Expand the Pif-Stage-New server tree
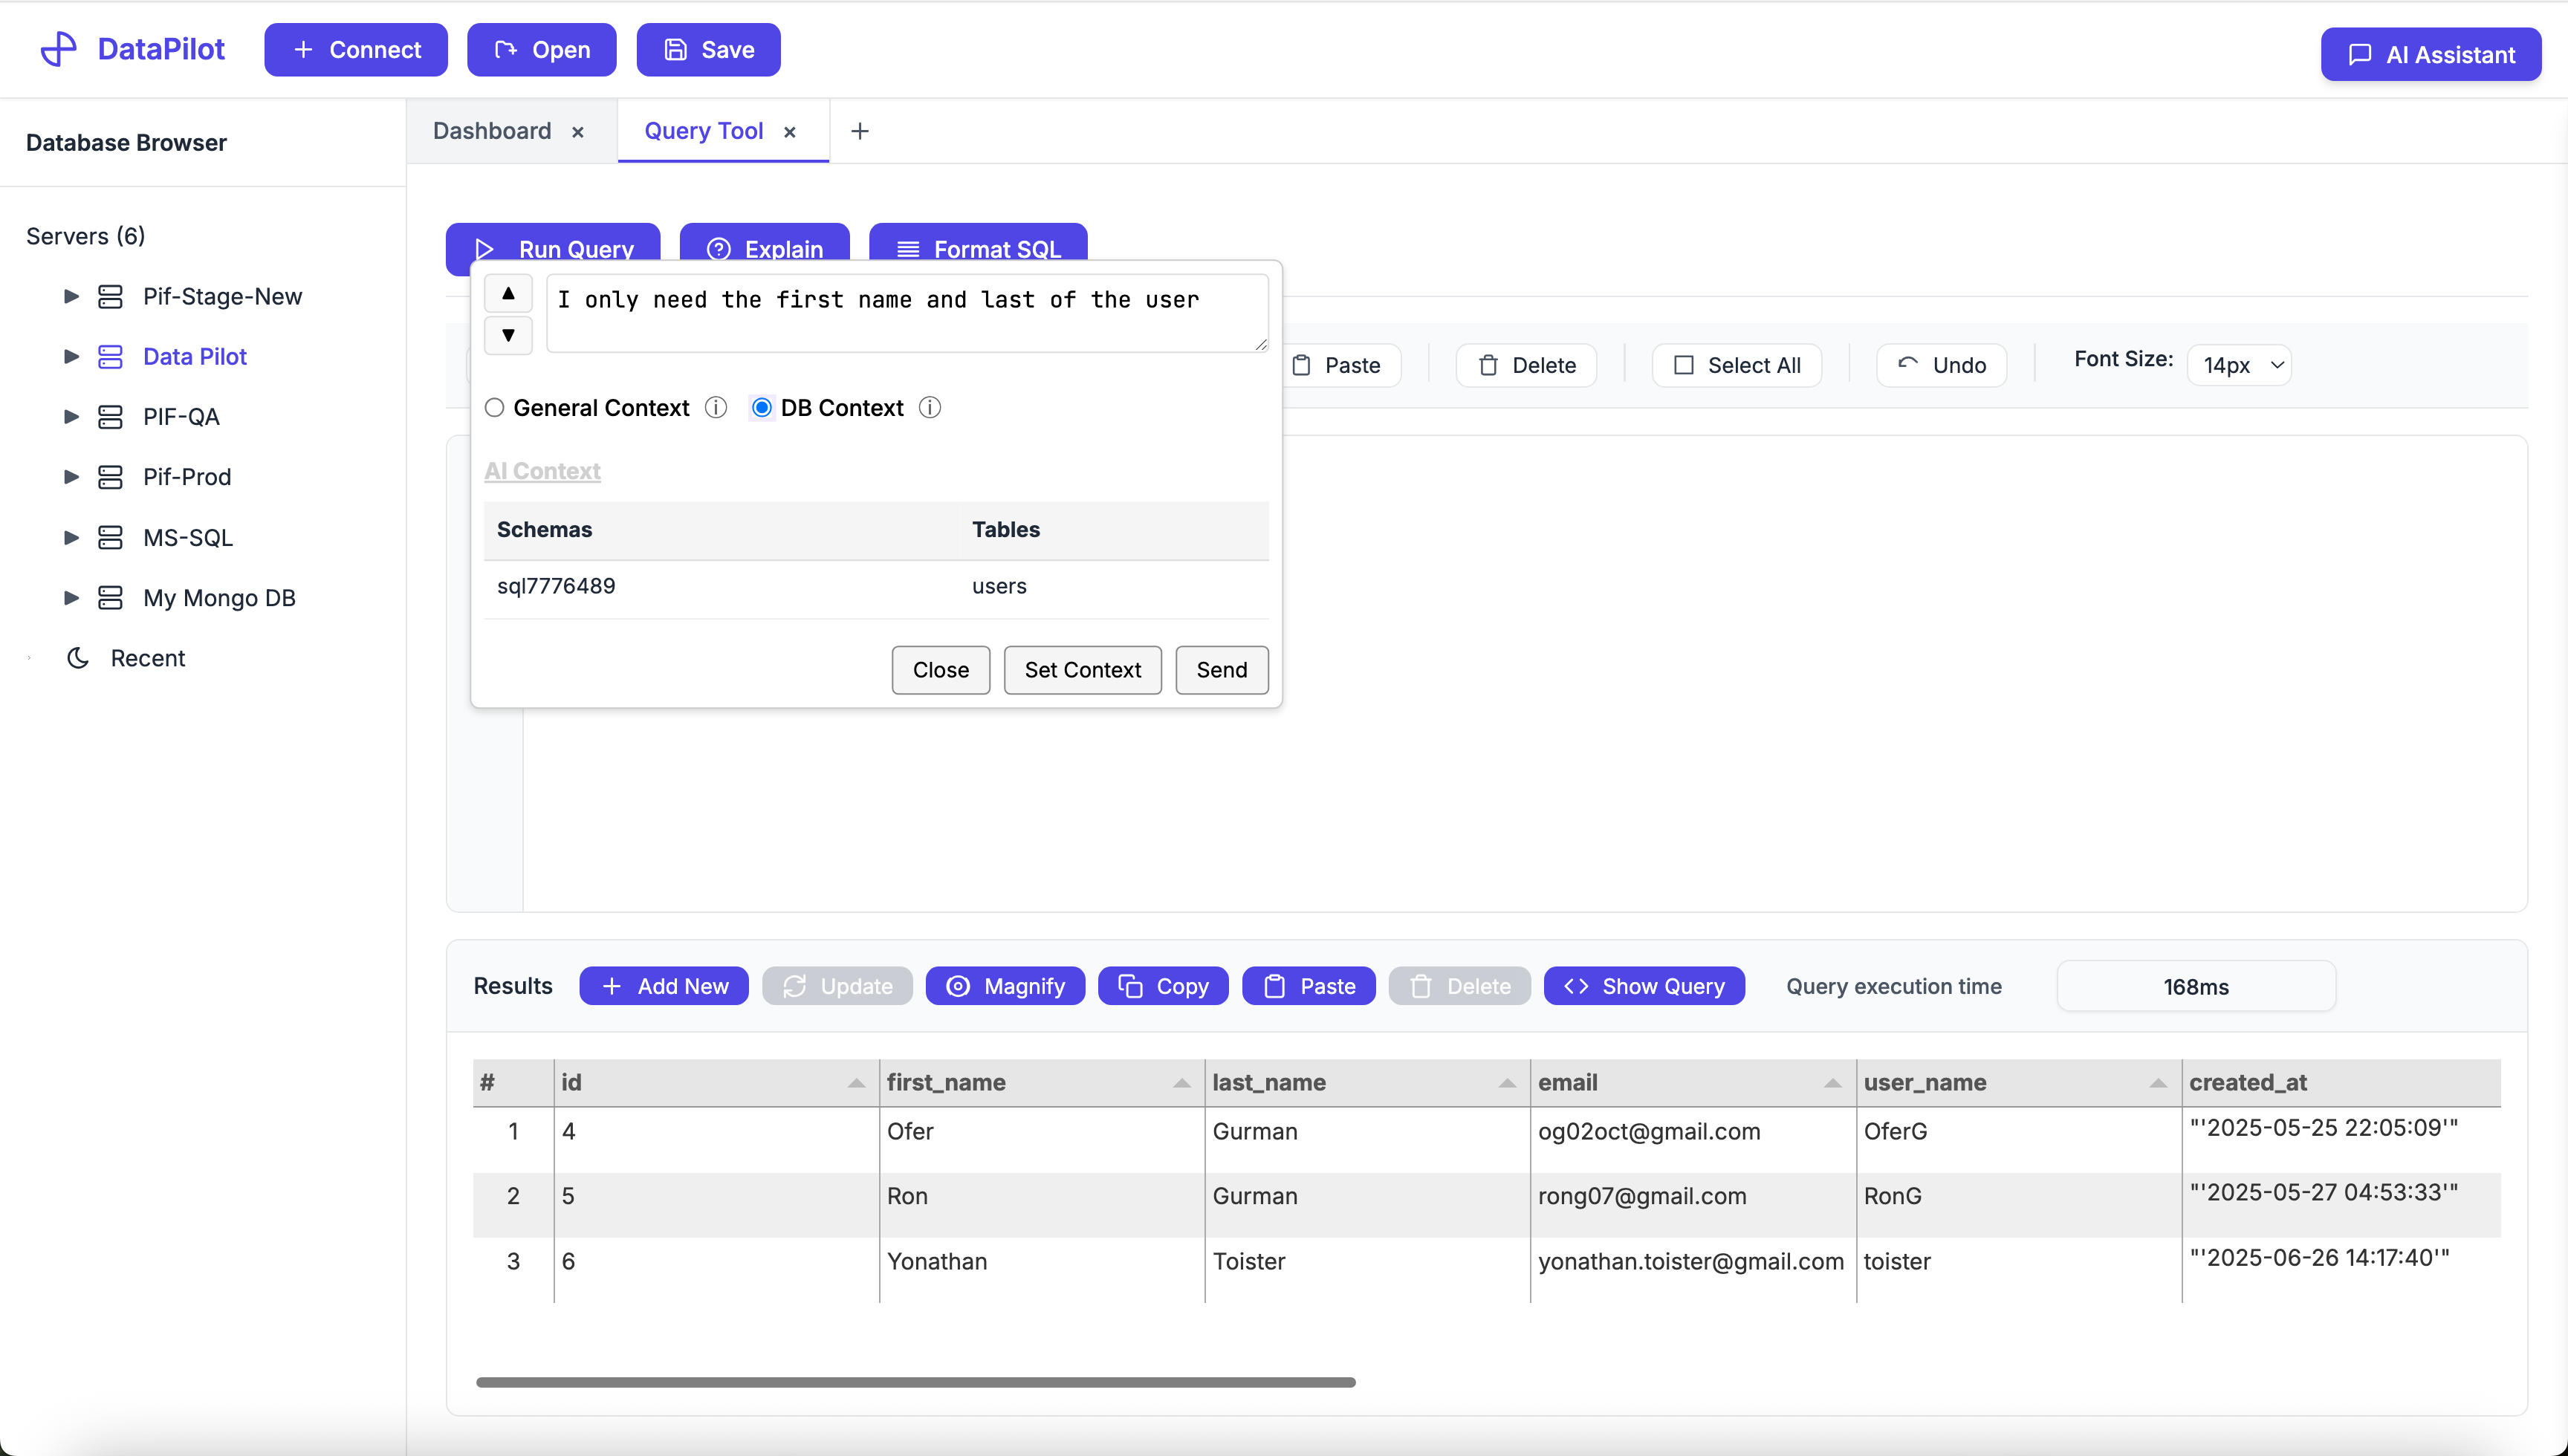The image size is (2568, 1456). click(71, 297)
